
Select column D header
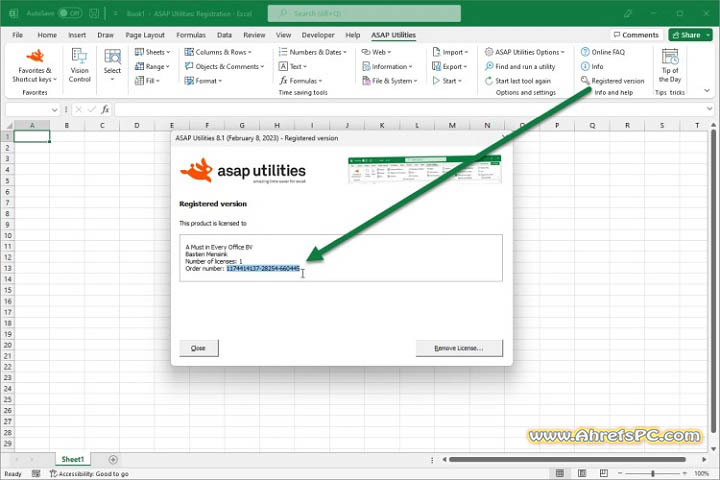point(136,125)
